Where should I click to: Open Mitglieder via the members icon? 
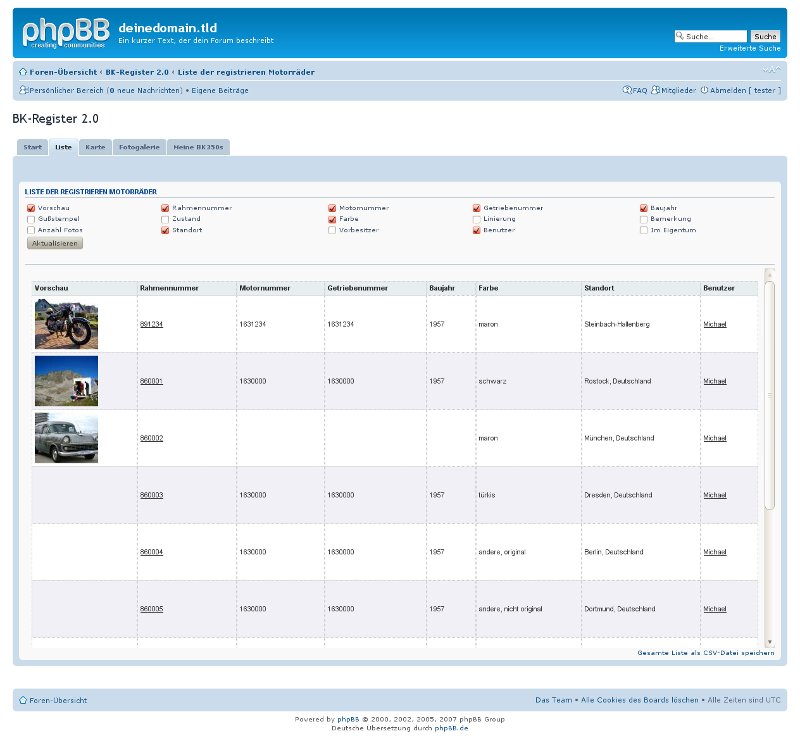[657, 90]
